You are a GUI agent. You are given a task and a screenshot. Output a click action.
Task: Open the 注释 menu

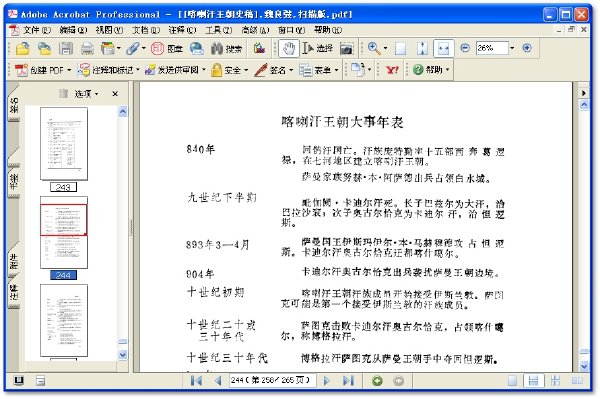click(182, 30)
